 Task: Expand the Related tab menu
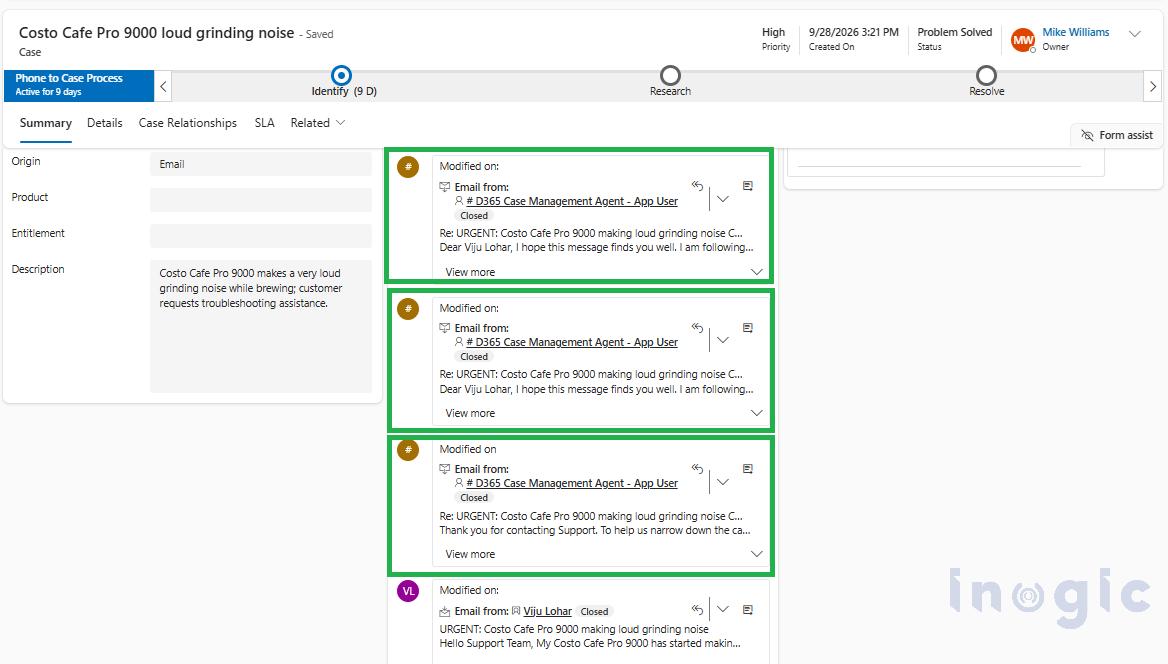tap(317, 123)
